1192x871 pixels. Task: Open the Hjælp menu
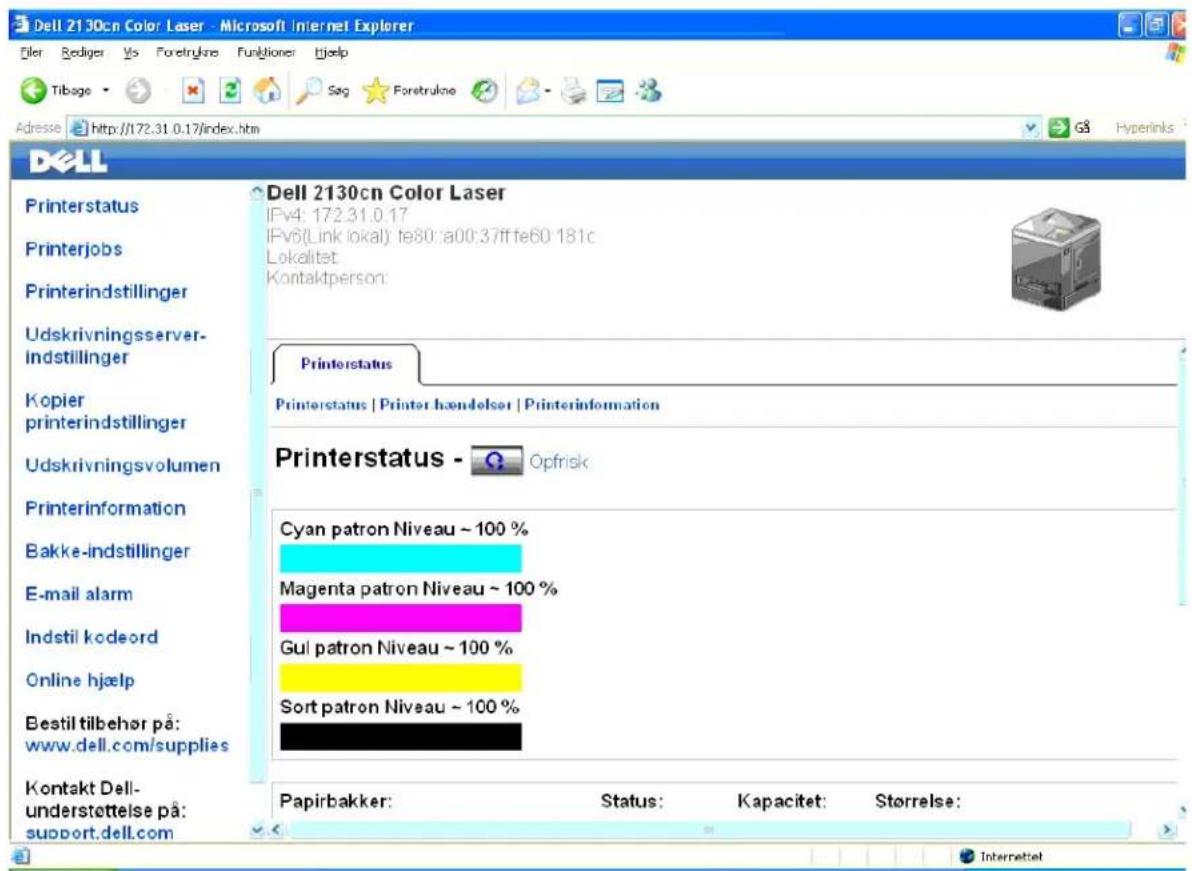point(331,52)
